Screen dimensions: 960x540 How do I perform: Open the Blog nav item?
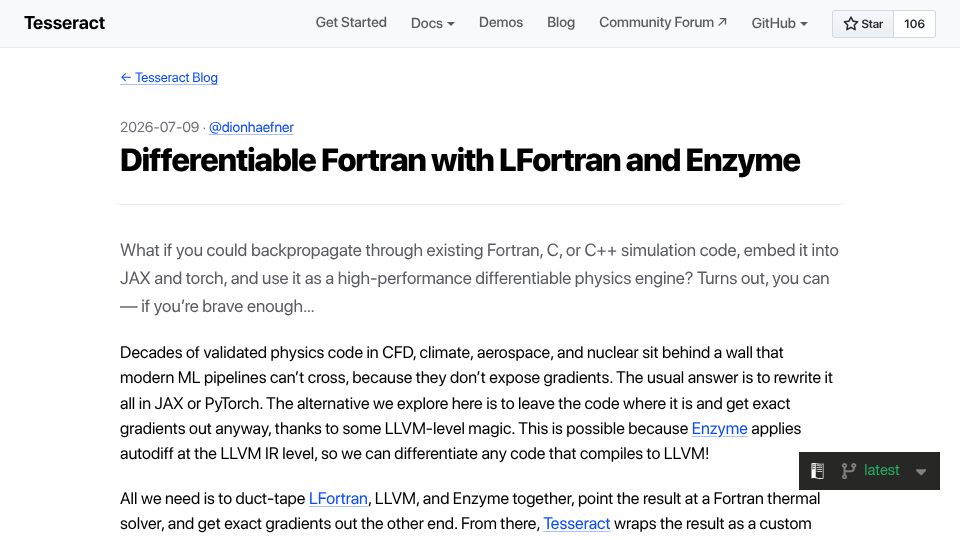click(561, 23)
